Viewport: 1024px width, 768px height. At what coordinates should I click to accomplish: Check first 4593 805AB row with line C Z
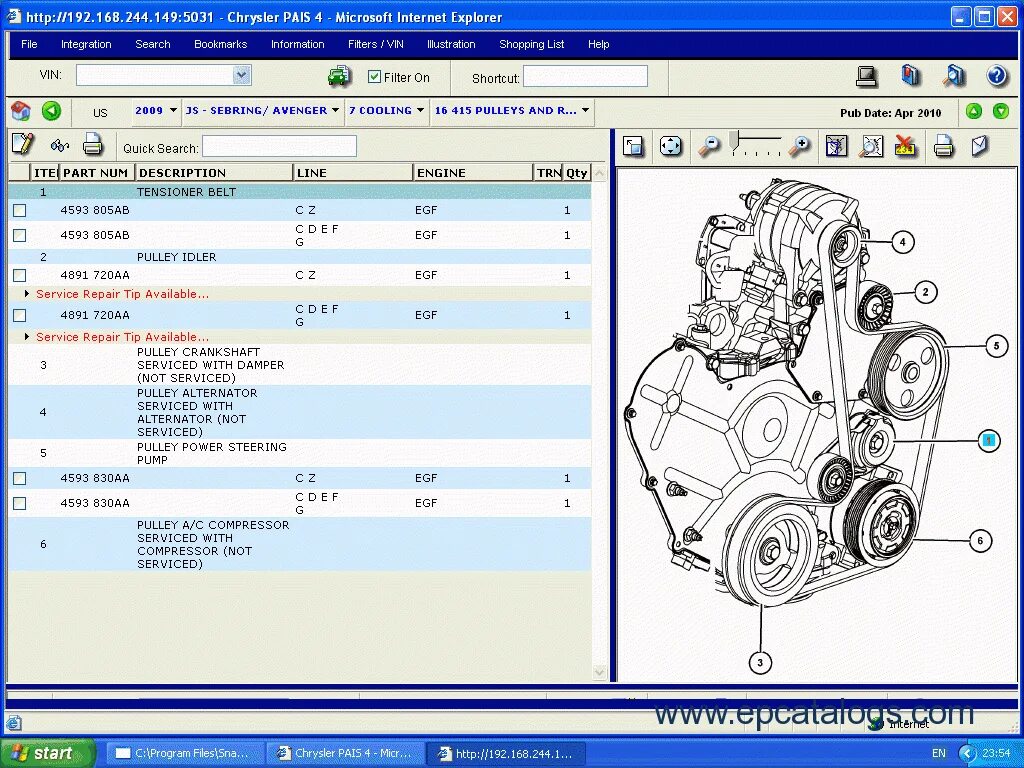(x=20, y=210)
